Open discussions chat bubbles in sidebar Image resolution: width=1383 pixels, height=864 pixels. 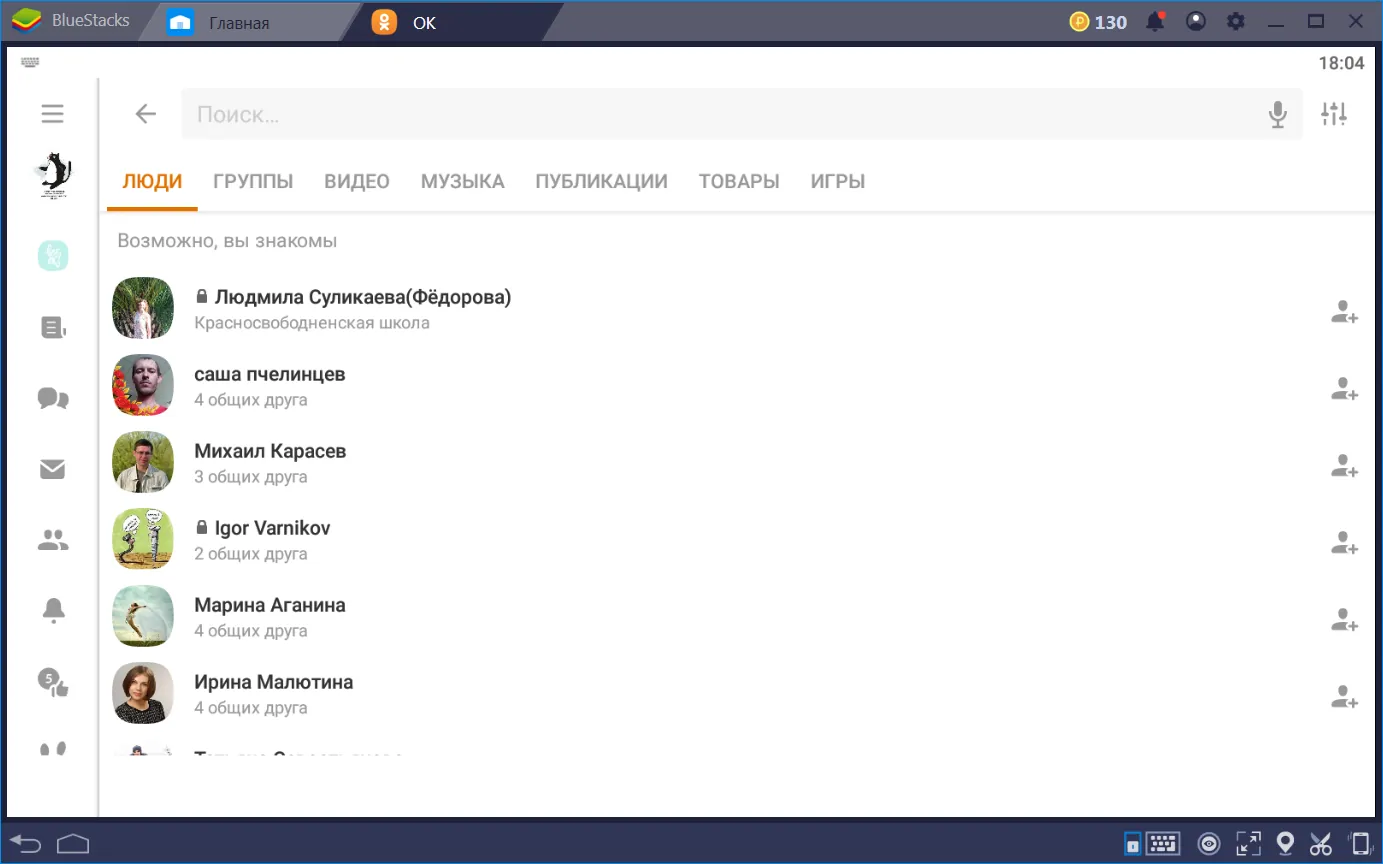coord(53,399)
